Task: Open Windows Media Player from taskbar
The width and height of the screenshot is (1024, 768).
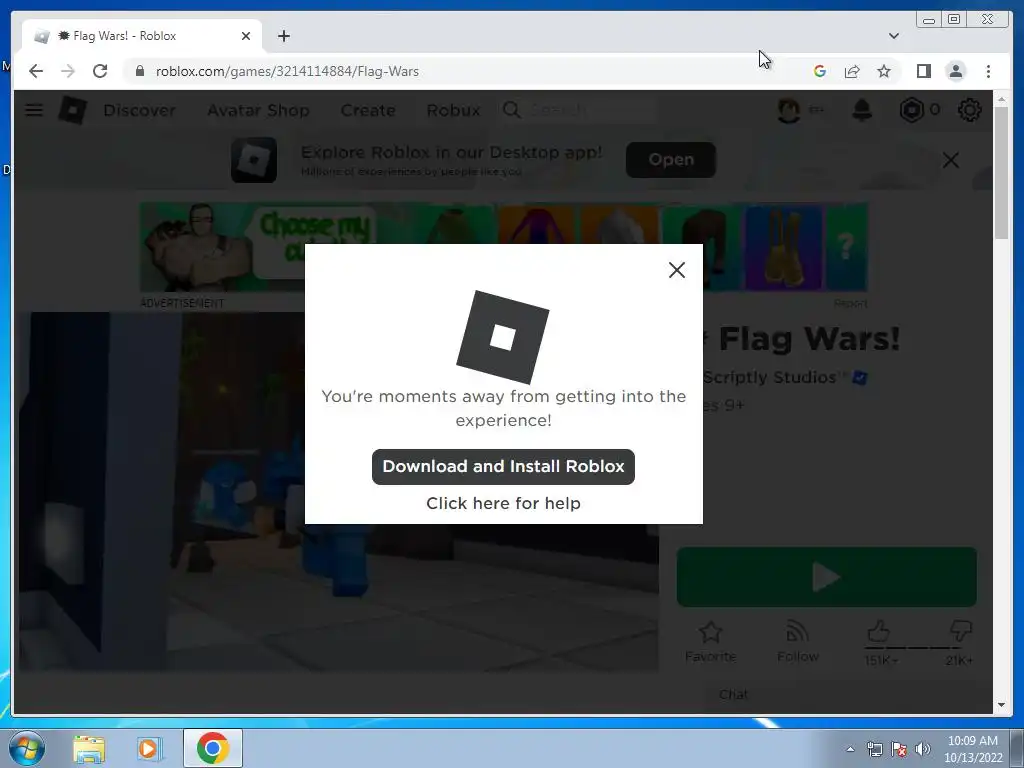Action: [x=149, y=749]
